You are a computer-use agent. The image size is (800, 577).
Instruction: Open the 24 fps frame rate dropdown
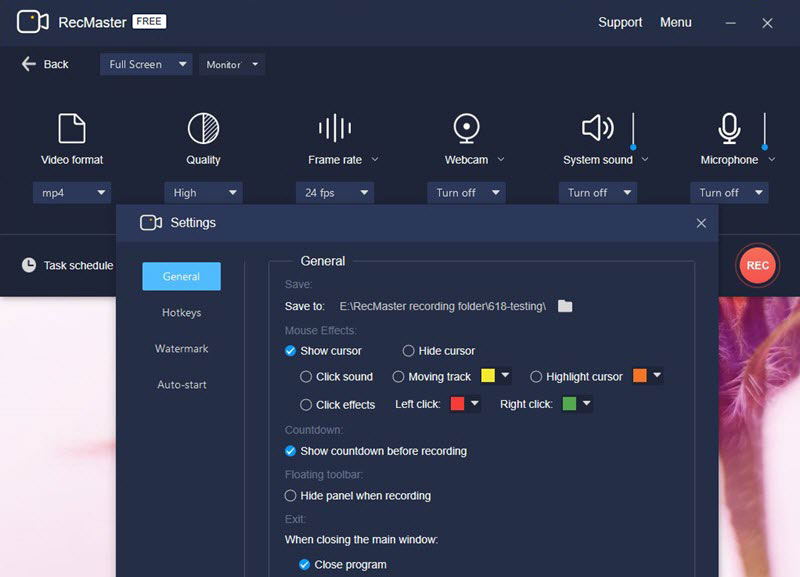click(x=335, y=193)
